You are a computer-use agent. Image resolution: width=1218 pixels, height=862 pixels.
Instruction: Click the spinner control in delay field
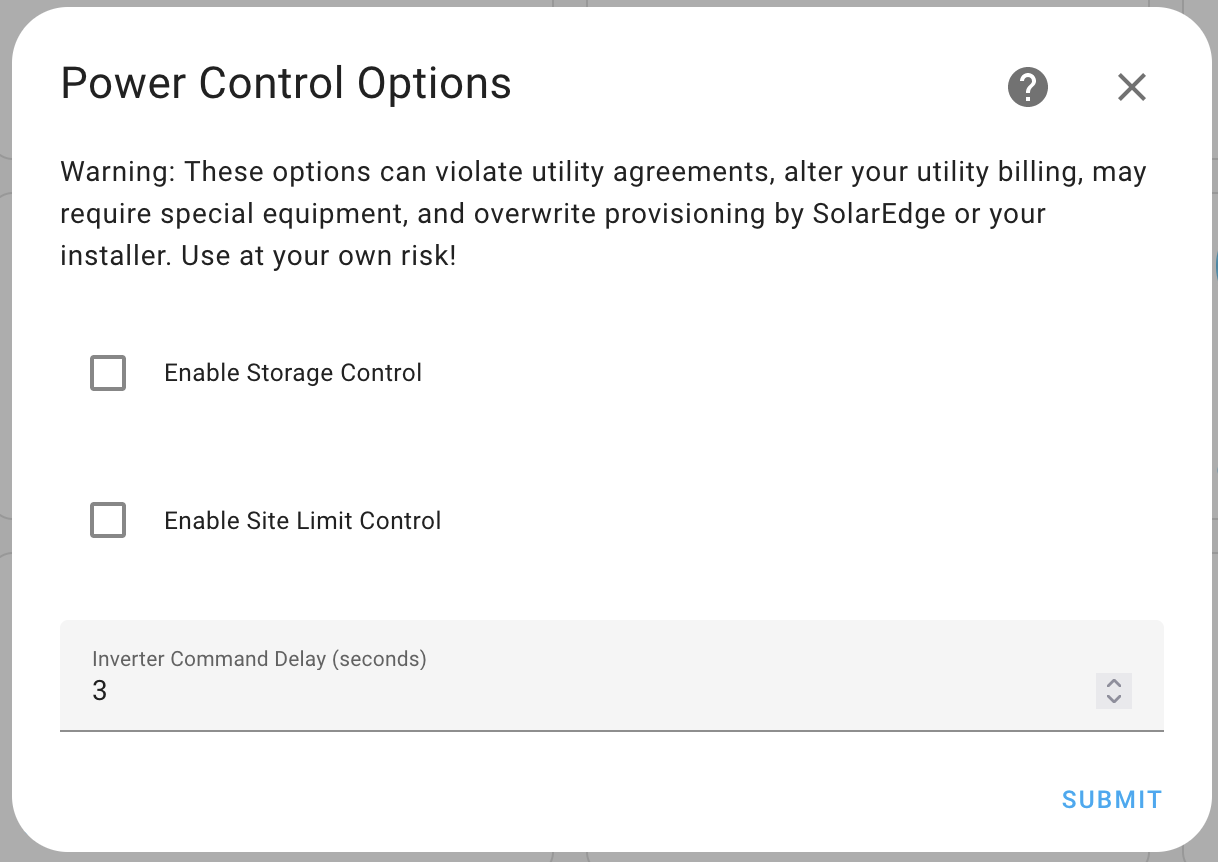(1114, 691)
